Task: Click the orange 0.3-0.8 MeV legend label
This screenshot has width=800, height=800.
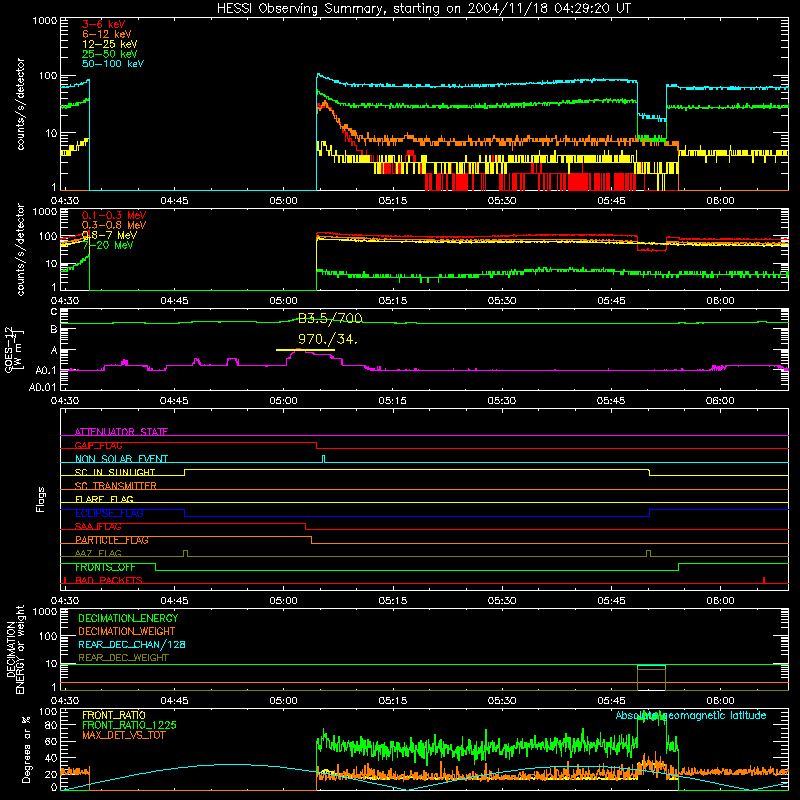Action: (114, 225)
